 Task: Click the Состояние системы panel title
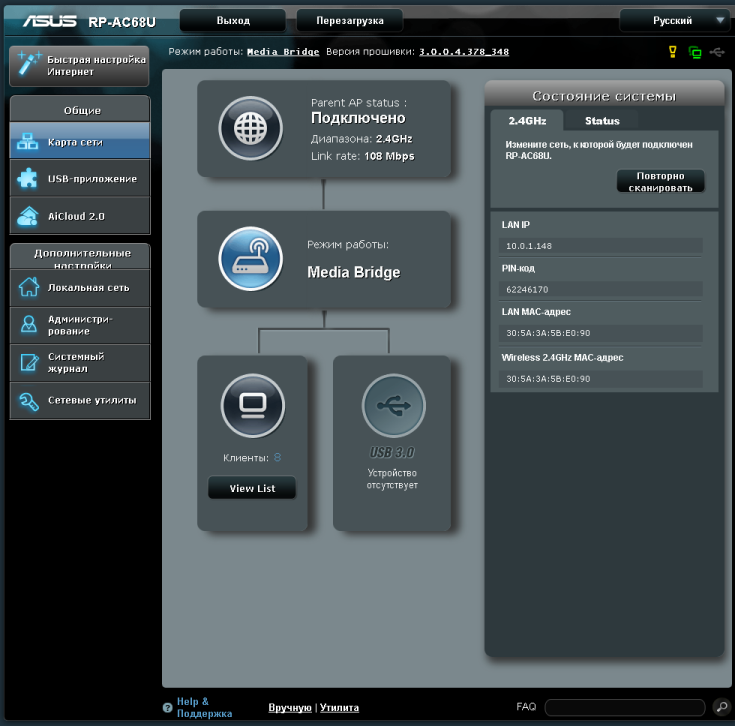[604, 96]
